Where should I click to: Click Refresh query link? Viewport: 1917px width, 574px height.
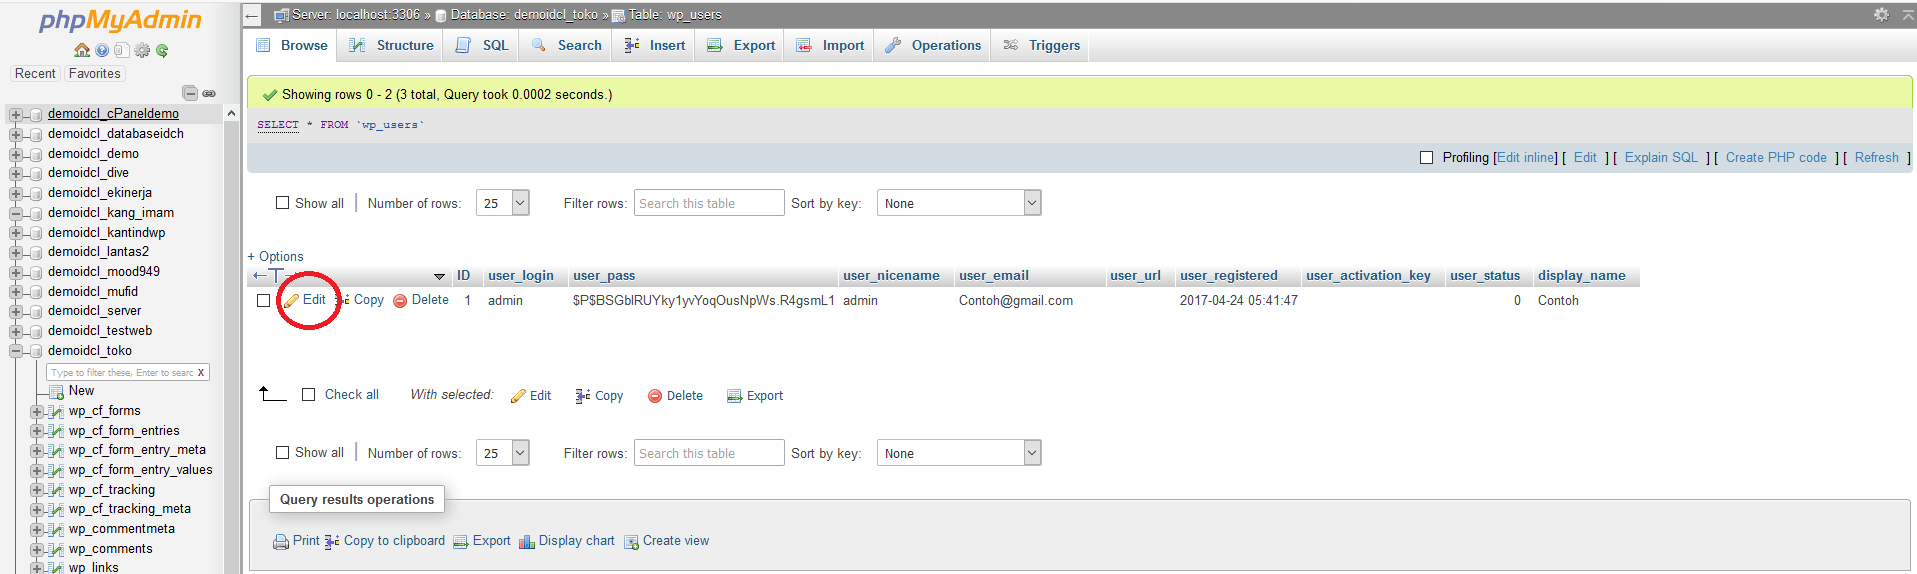tap(1876, 158)
